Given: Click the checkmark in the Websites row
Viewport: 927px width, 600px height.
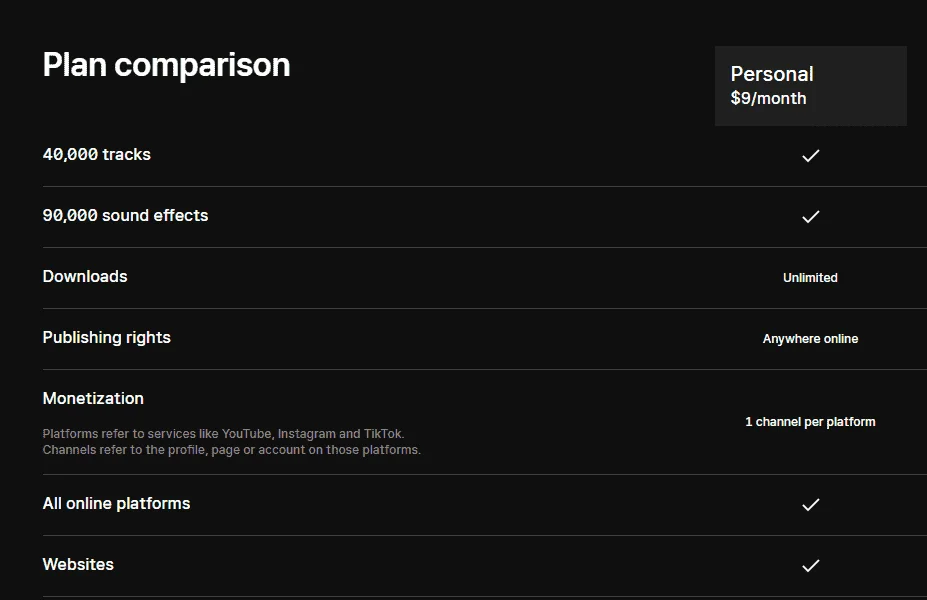Looking at the screenshot, I should click(x=811, y=565).
